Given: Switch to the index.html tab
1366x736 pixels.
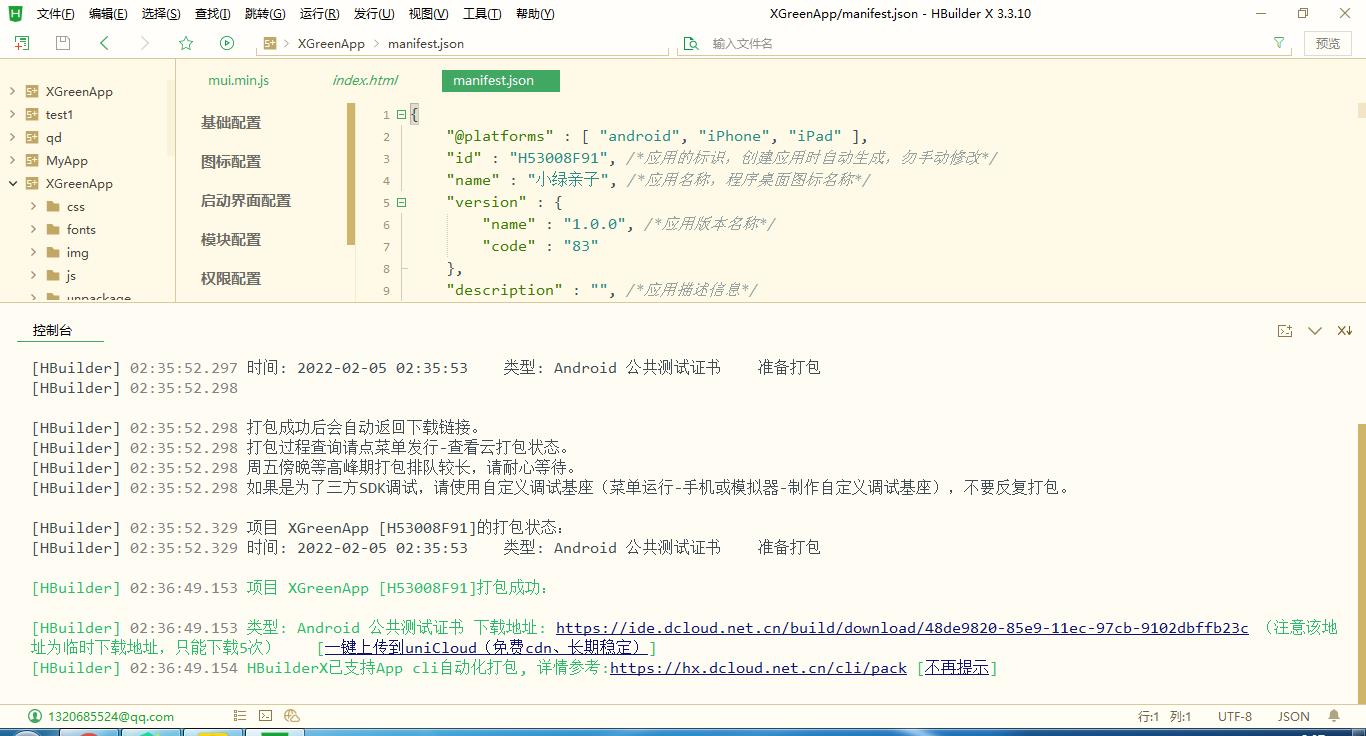Looking at the screenshot, I should pos(365,80).
